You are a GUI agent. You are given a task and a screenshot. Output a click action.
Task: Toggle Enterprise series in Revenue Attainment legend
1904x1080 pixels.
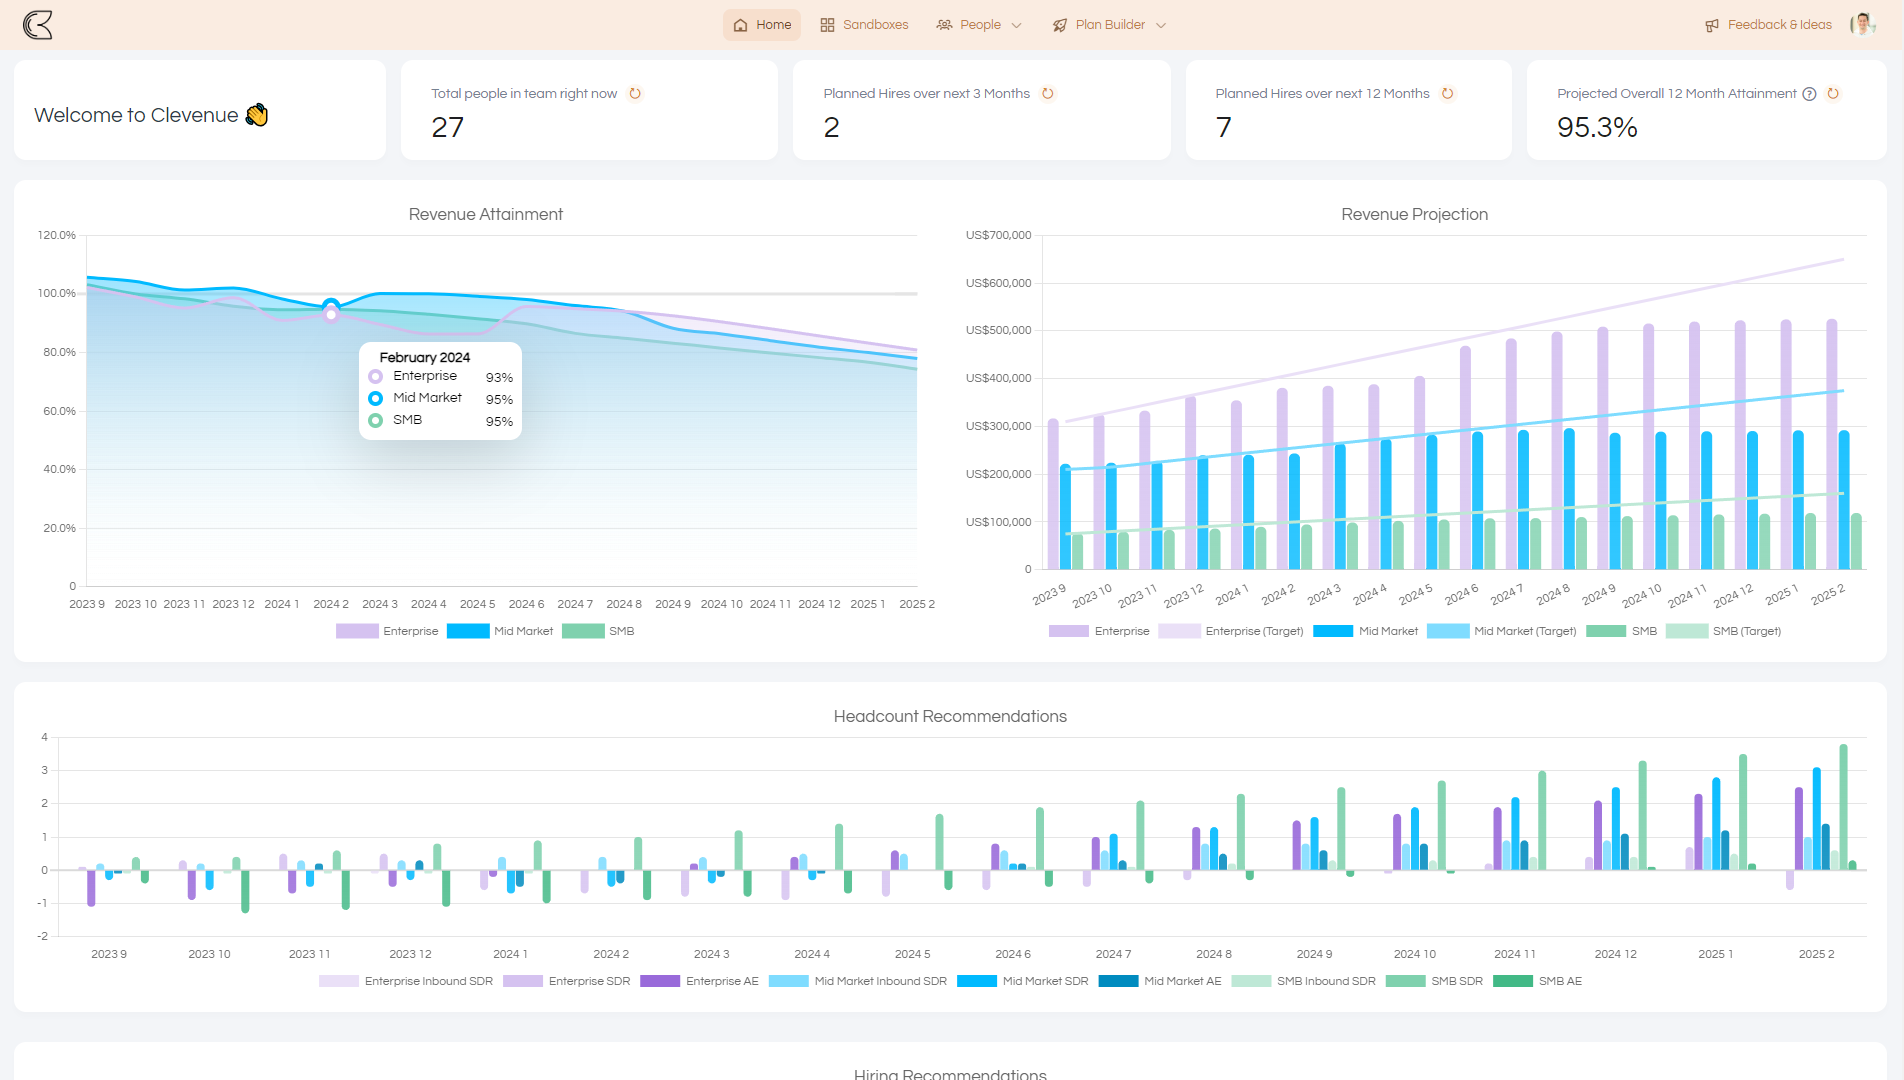[388, 631]
